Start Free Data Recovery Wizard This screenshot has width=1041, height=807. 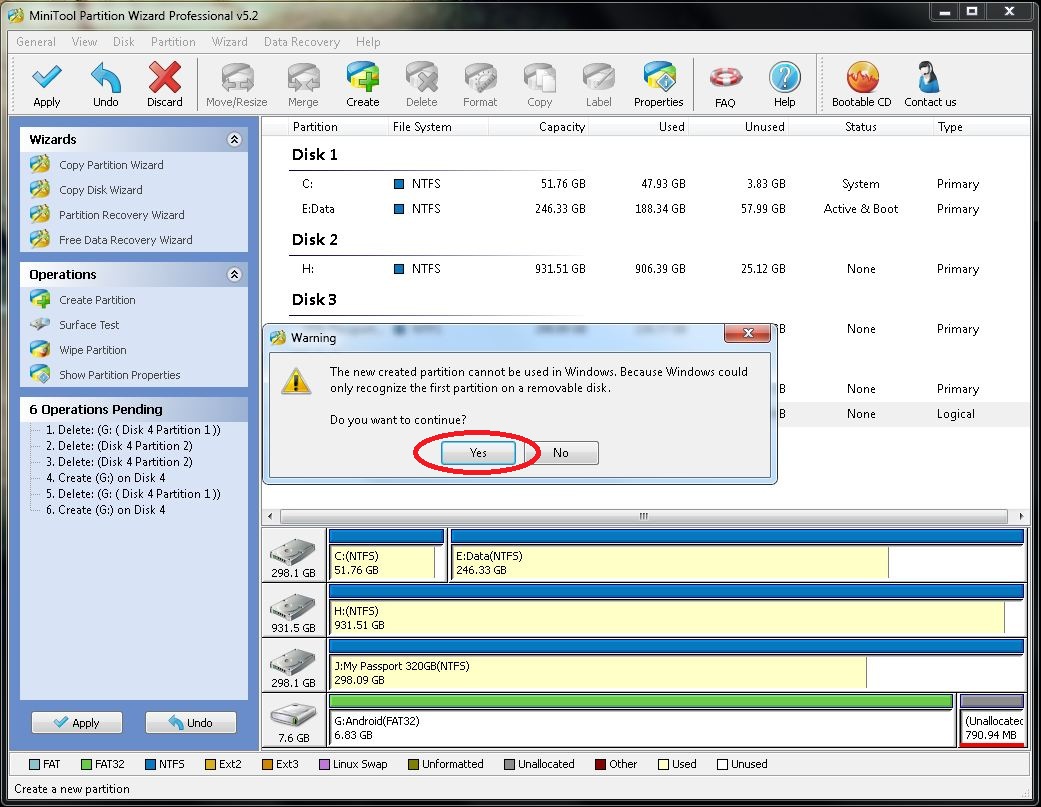[x=125, y=240]
